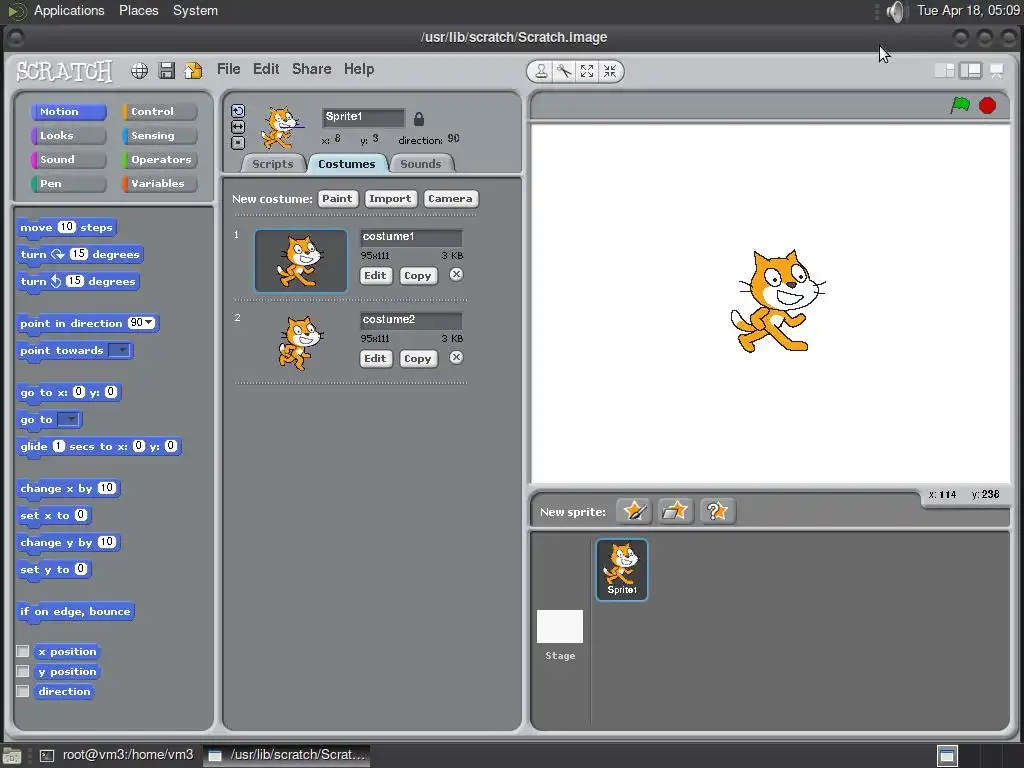Open the Help menu
The image size is (1024, 768).
click(359, 69)
